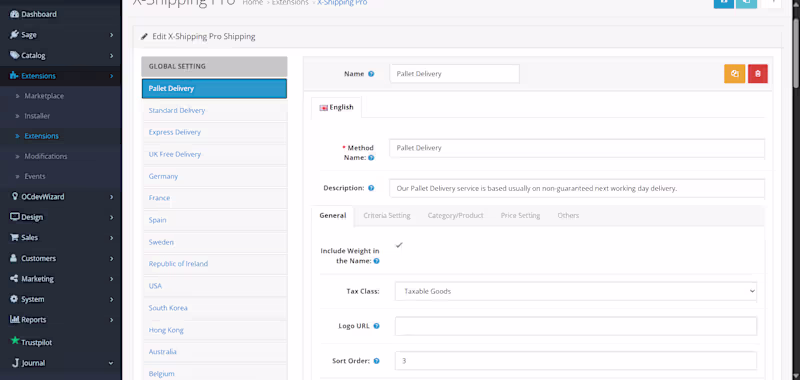The image size is (800, 380).
Task: Click the Name input field
Action: (454, 73)
